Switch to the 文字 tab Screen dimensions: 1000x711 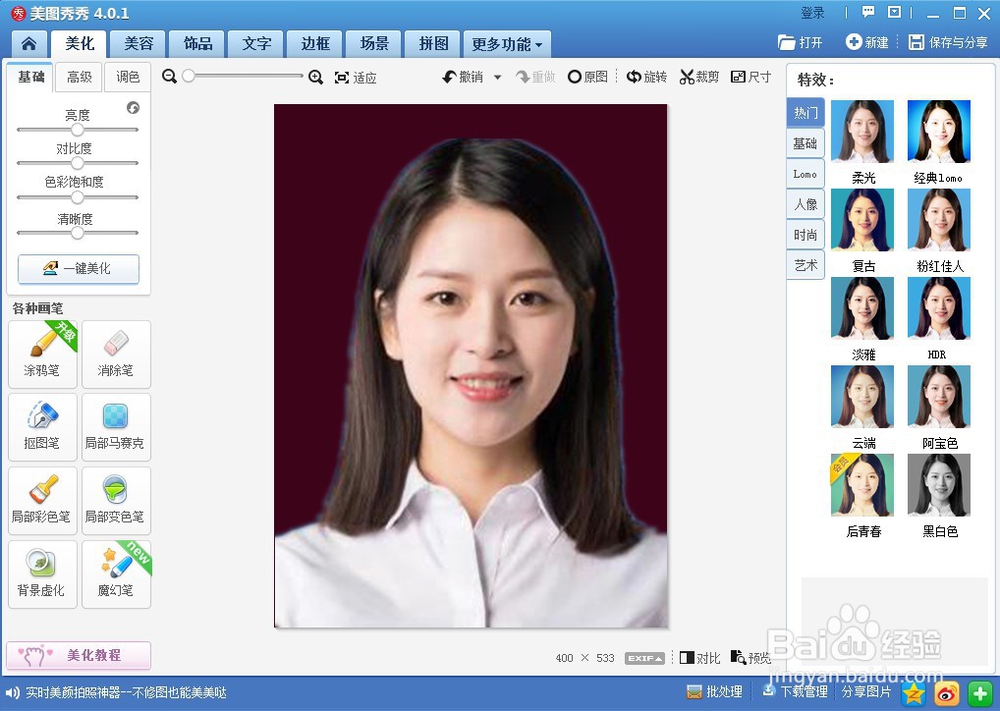256,44
